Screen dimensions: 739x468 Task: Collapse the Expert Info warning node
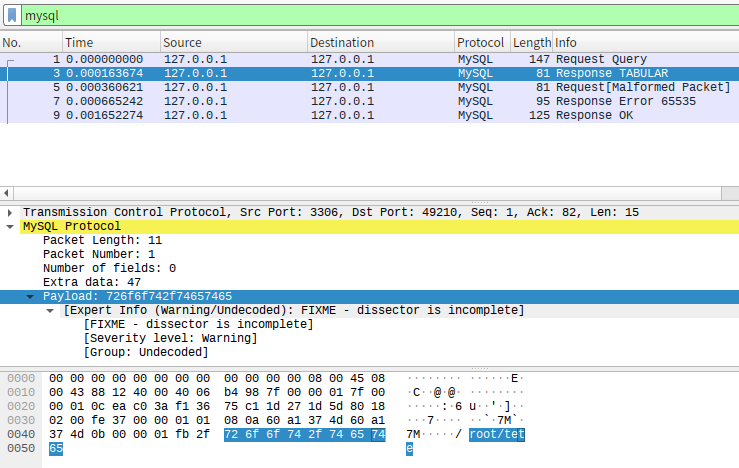pos(51,311)
